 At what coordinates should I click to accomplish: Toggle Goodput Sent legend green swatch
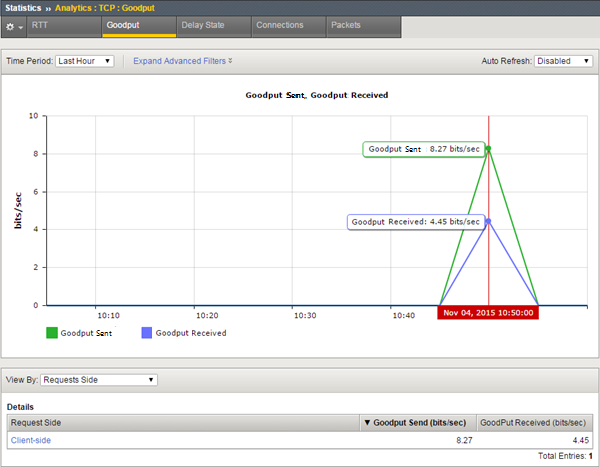[50, 333]
